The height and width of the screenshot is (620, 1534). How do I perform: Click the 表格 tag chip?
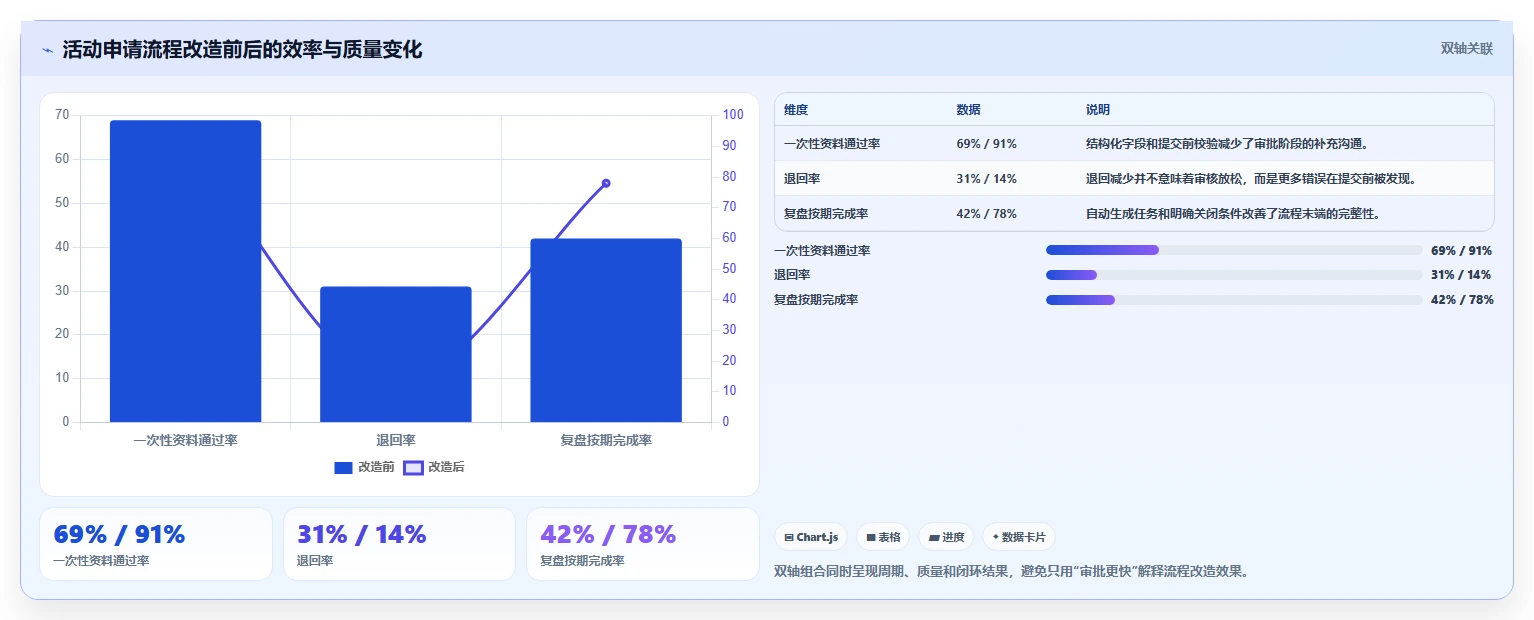point(883,537)
